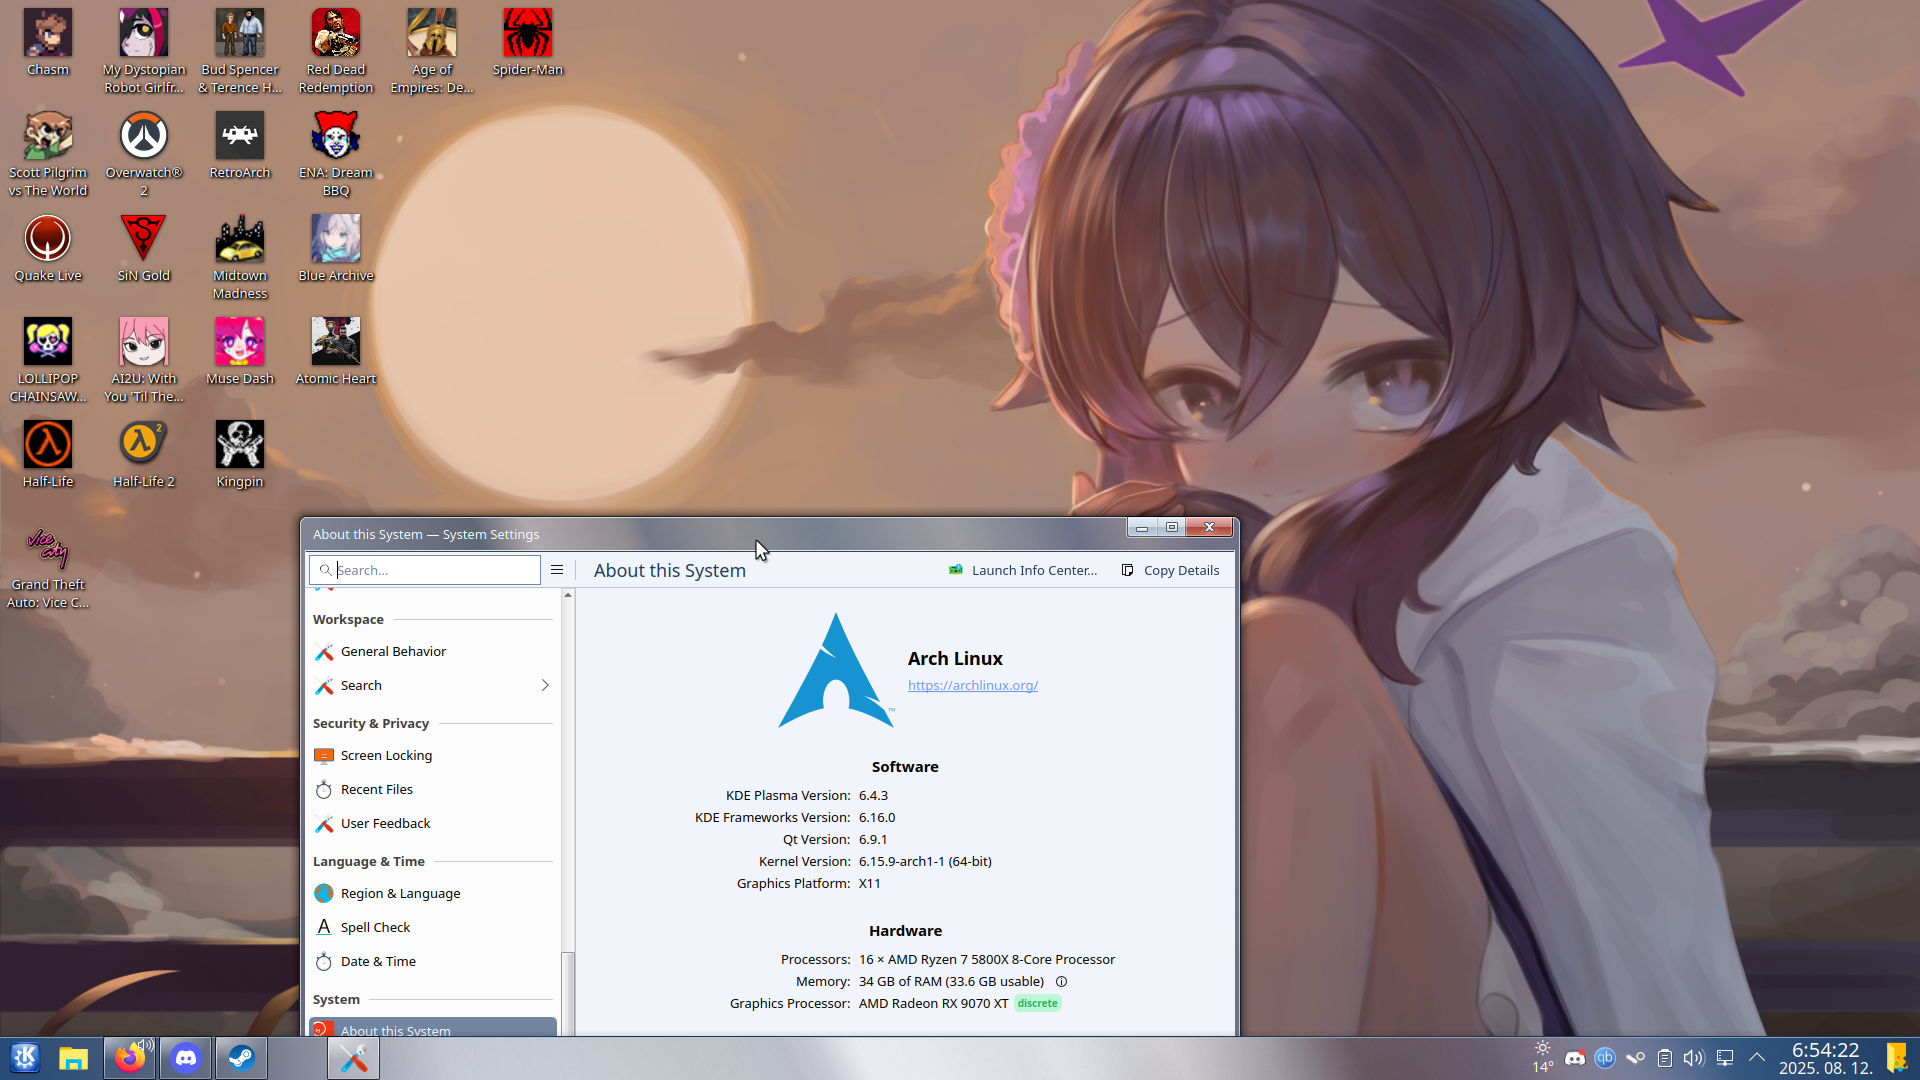Expand hidden system tray icons arrow
This screenshot has width=1920, height=1080.
[1757, 1057]
